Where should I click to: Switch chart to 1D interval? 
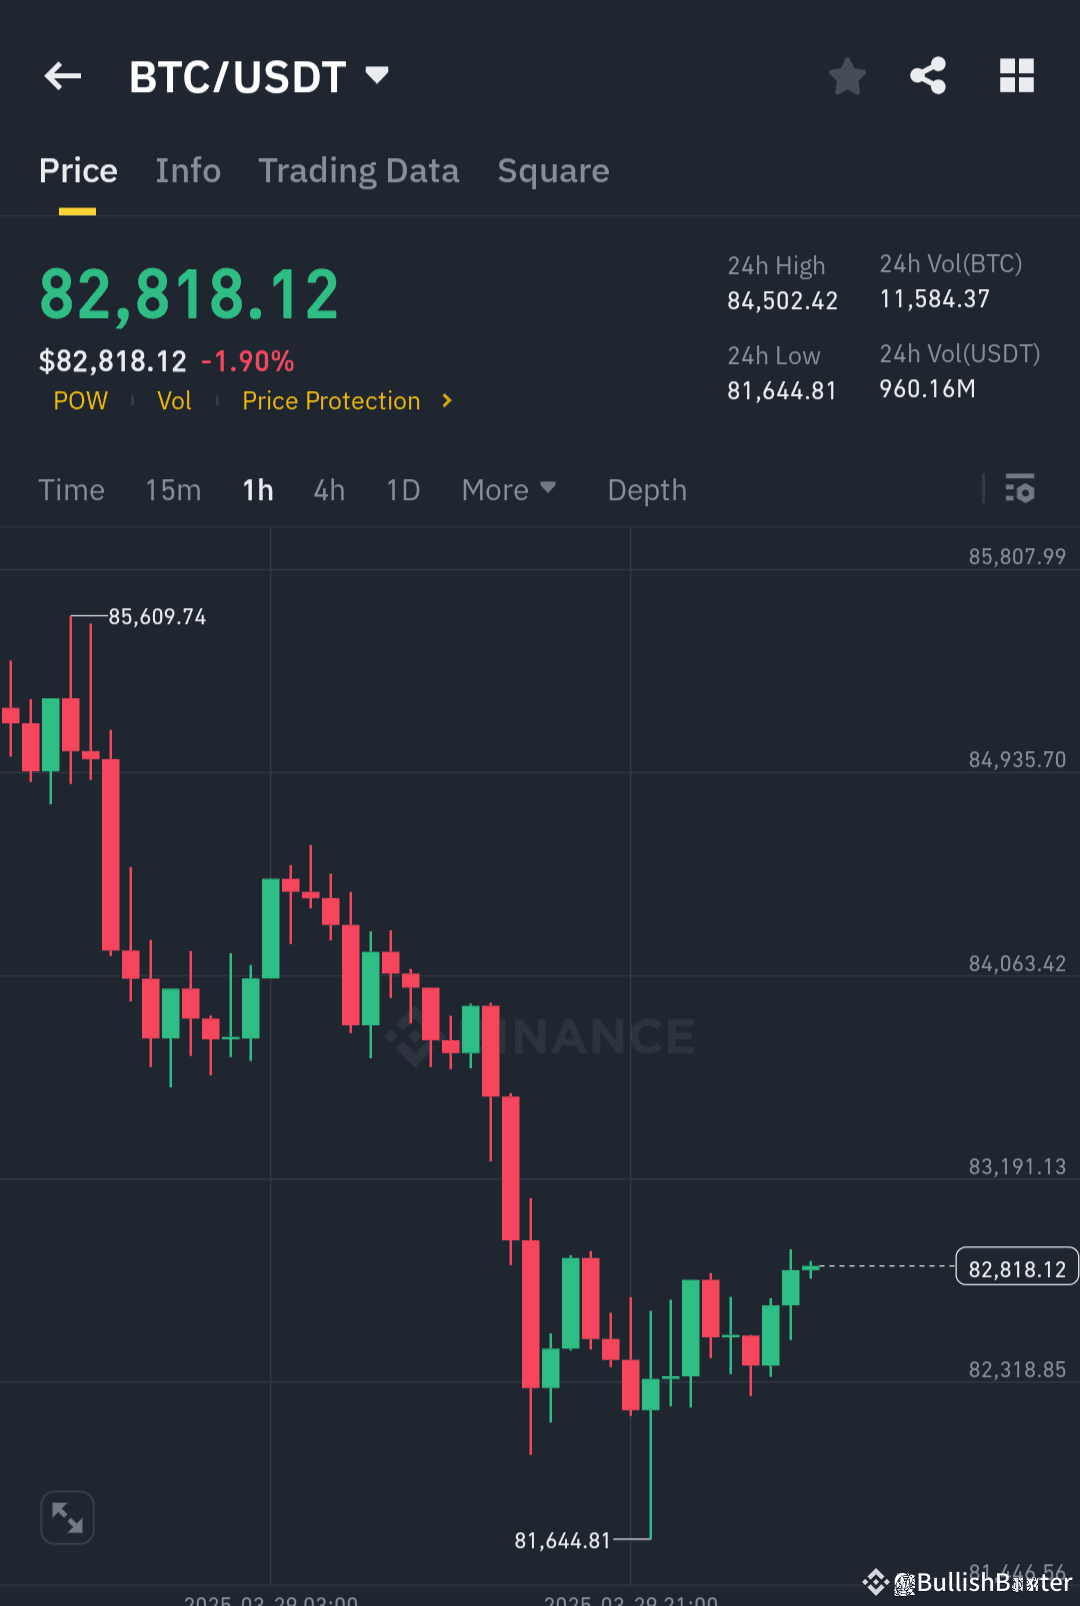(x=403, y=490)
